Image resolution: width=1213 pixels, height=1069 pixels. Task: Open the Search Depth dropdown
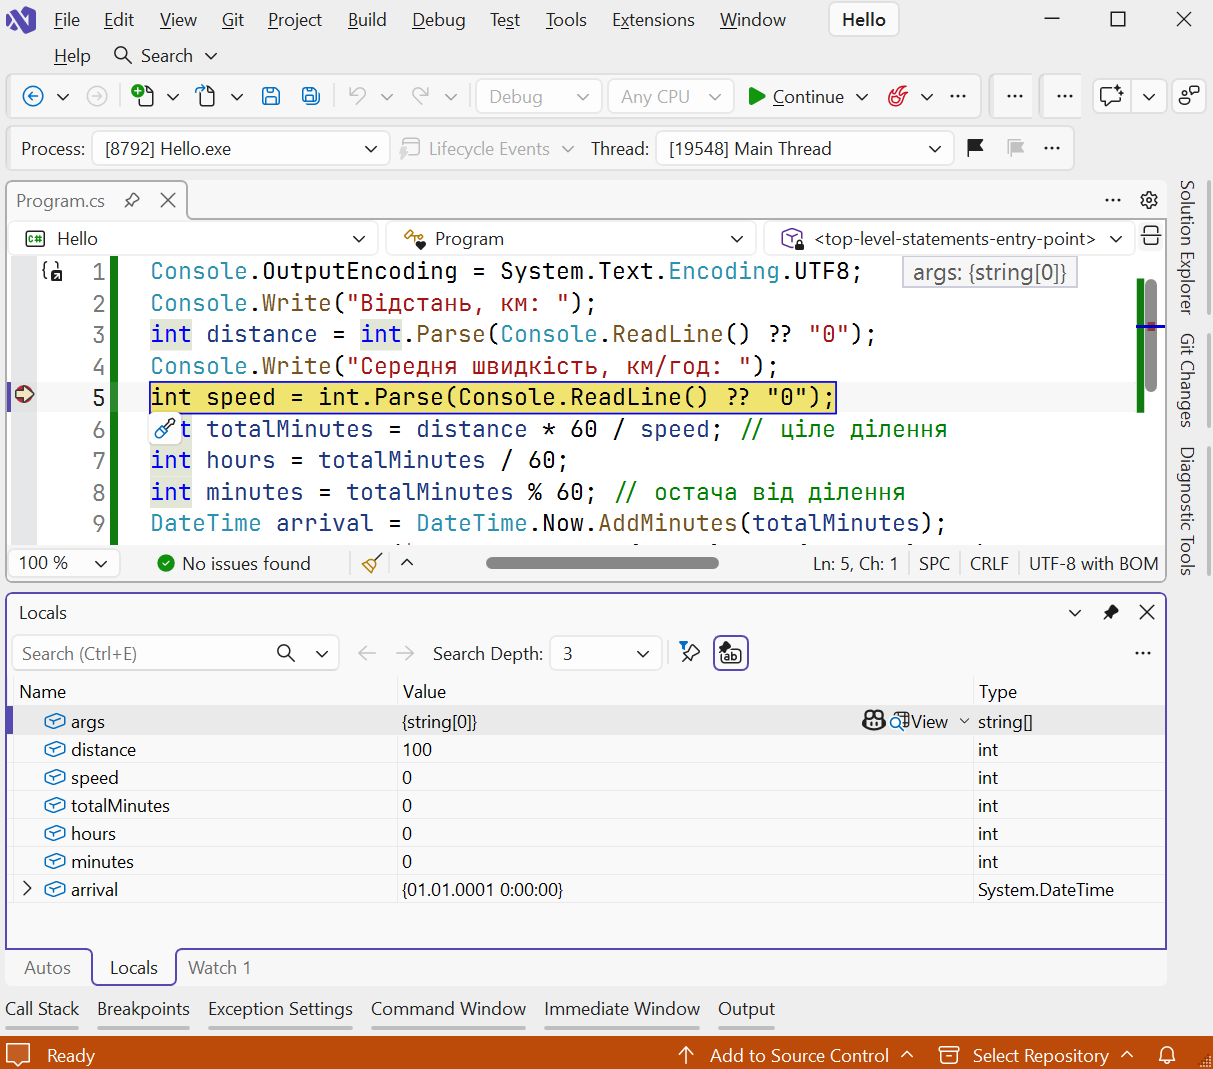606,653
